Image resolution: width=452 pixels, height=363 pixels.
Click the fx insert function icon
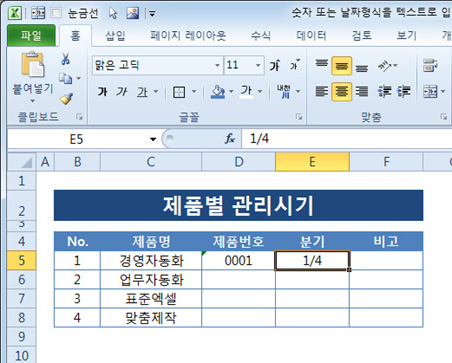pyautogui.click(x=230, y=139)
